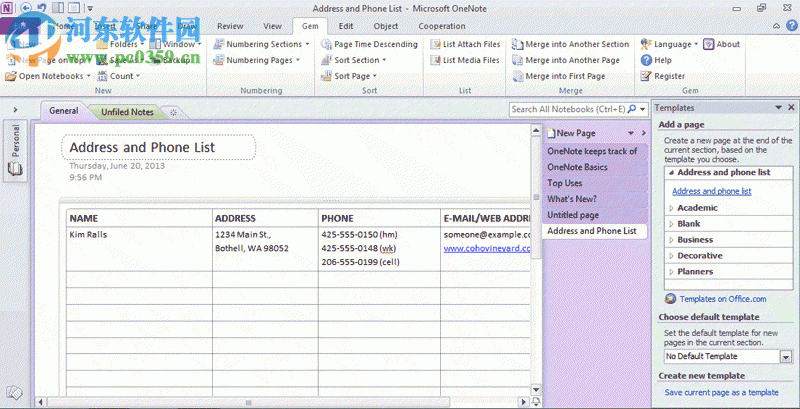Click the Kim Ralls name cell
The image size is (800, 409).
pyautogui.click(x=139, y=249)
